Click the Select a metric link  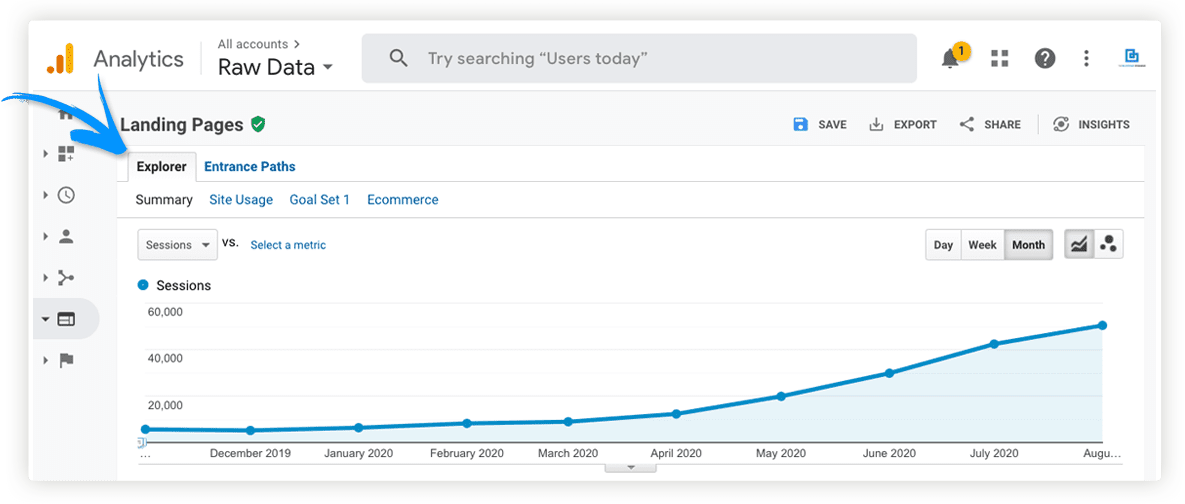pyautogui.click(x=288, y=245)
